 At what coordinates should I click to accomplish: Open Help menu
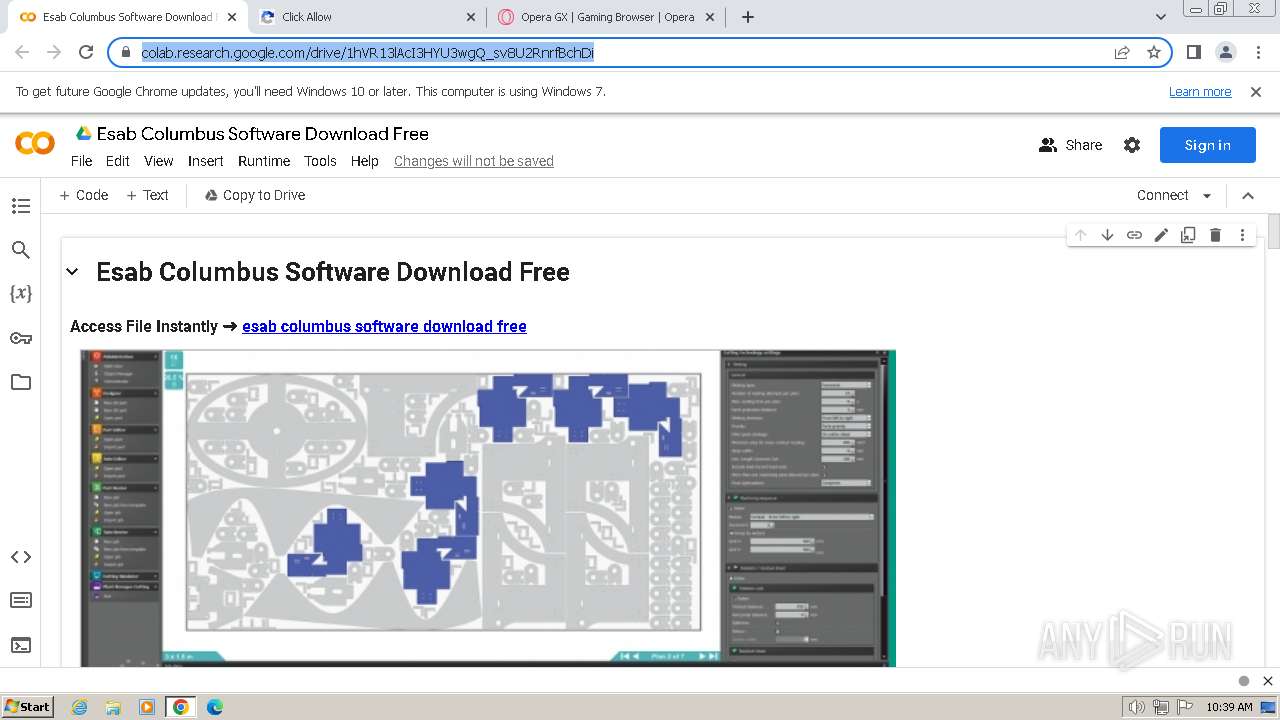[x=365, y=161]
